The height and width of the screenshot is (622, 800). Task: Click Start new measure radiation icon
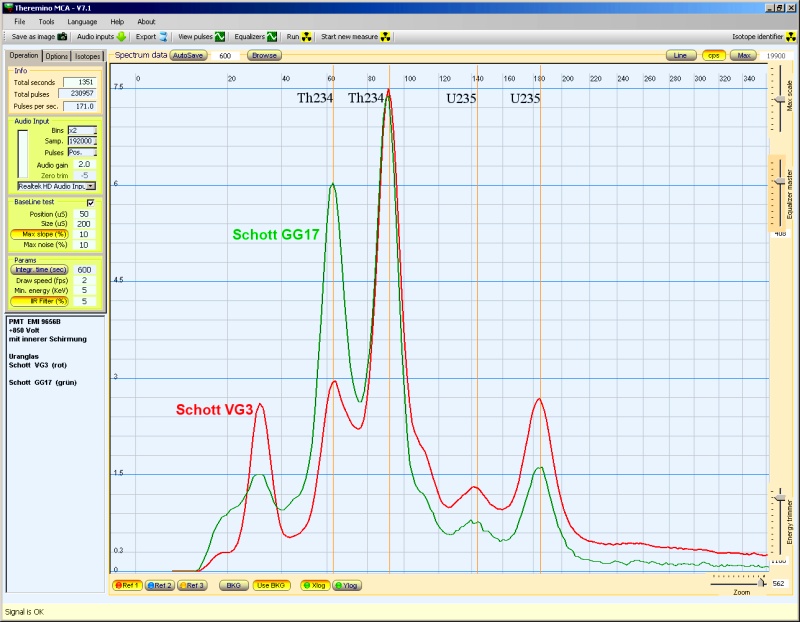pyautogui.click(x=386, y=36)
